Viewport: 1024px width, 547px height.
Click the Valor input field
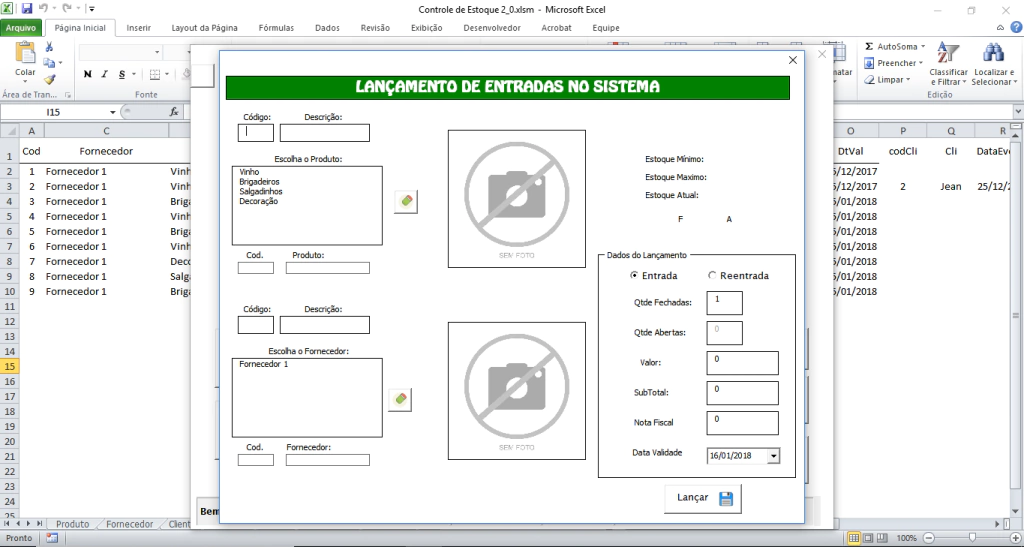coord(742,363)
